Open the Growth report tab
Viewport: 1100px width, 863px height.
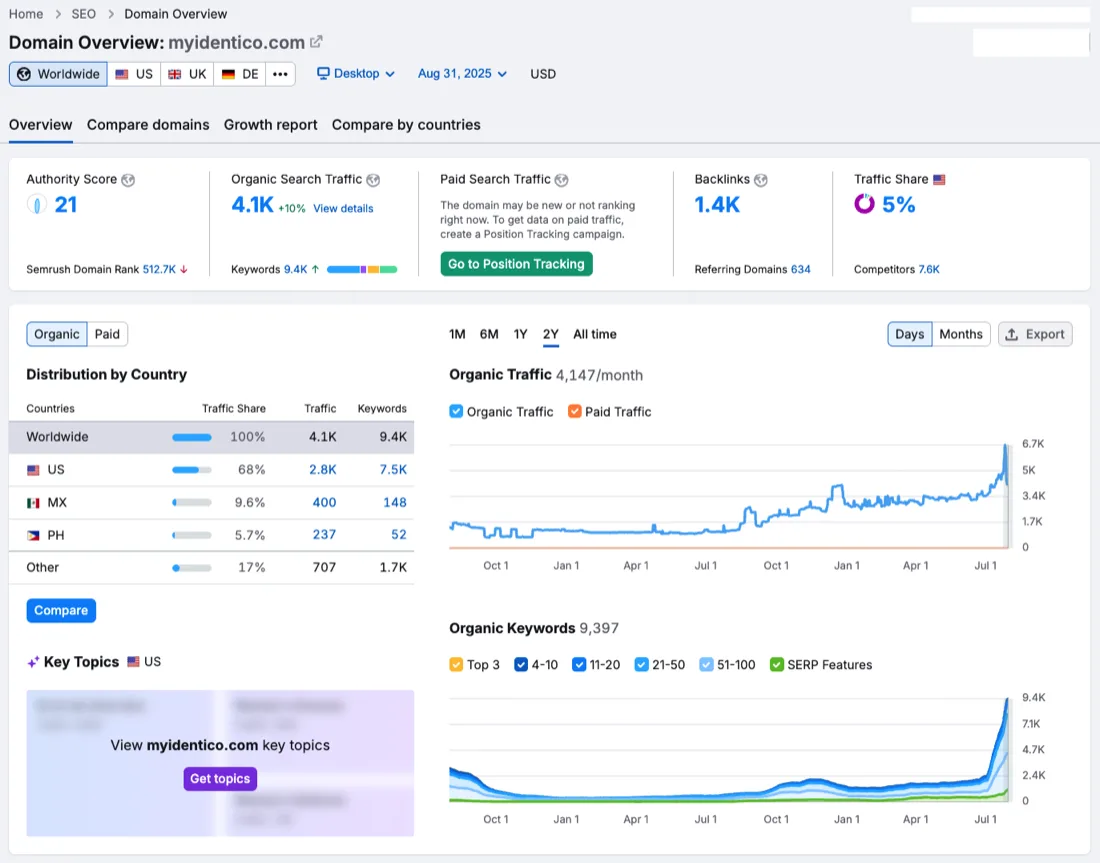[x=271, y=125]
